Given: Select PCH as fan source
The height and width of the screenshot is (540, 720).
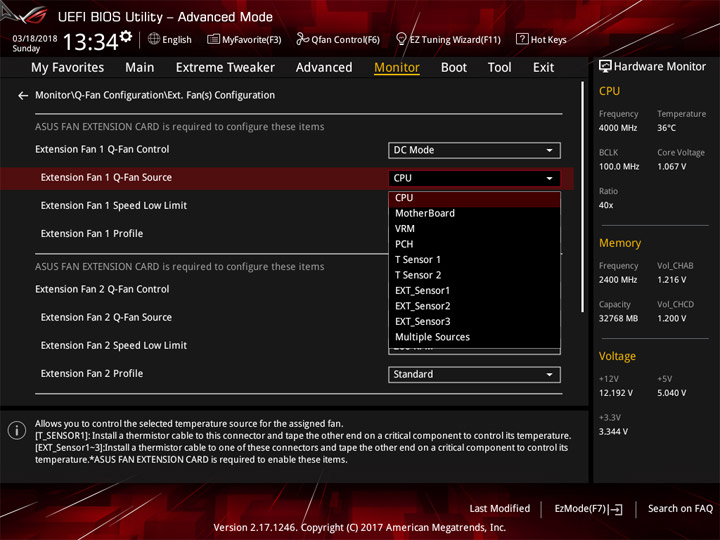Looking at the screenshot, I should (x=474, y=244).
